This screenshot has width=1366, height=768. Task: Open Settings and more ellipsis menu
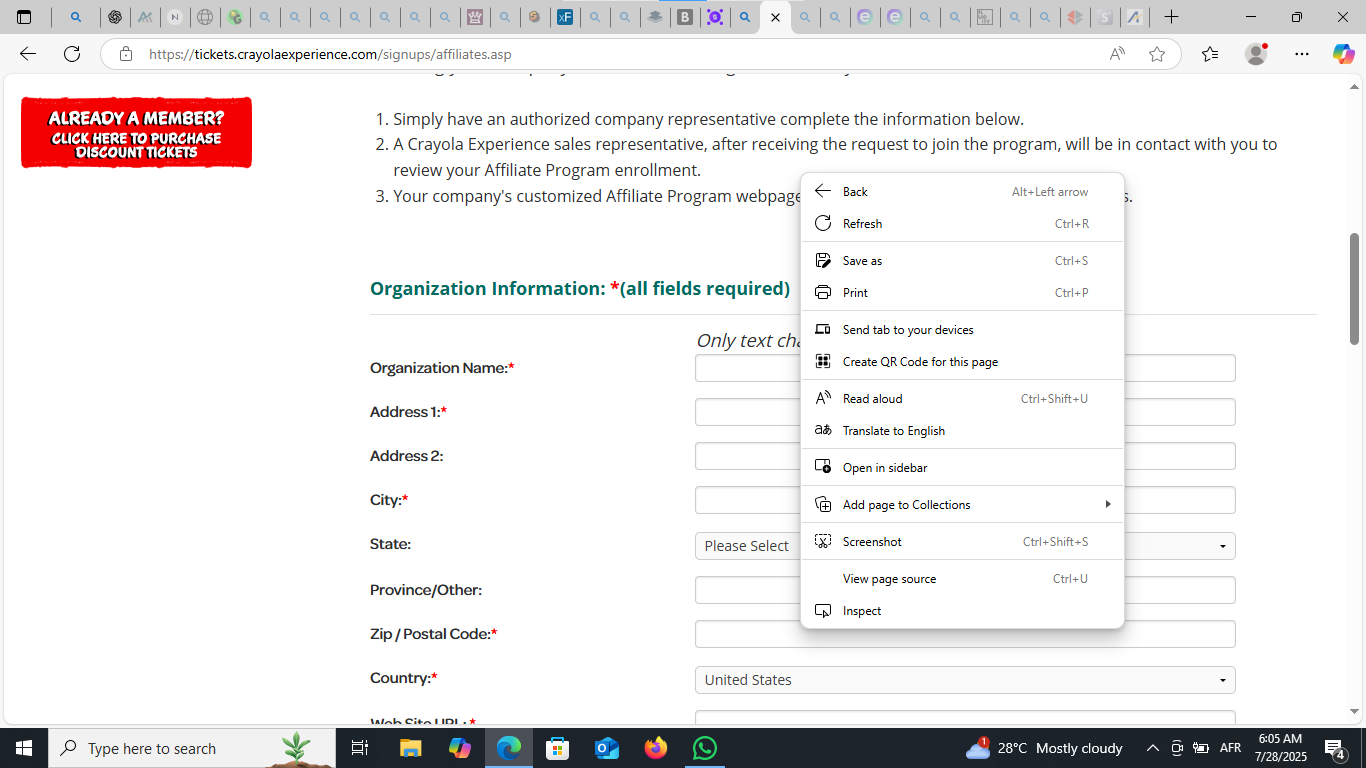click(x=1301, y=54)
